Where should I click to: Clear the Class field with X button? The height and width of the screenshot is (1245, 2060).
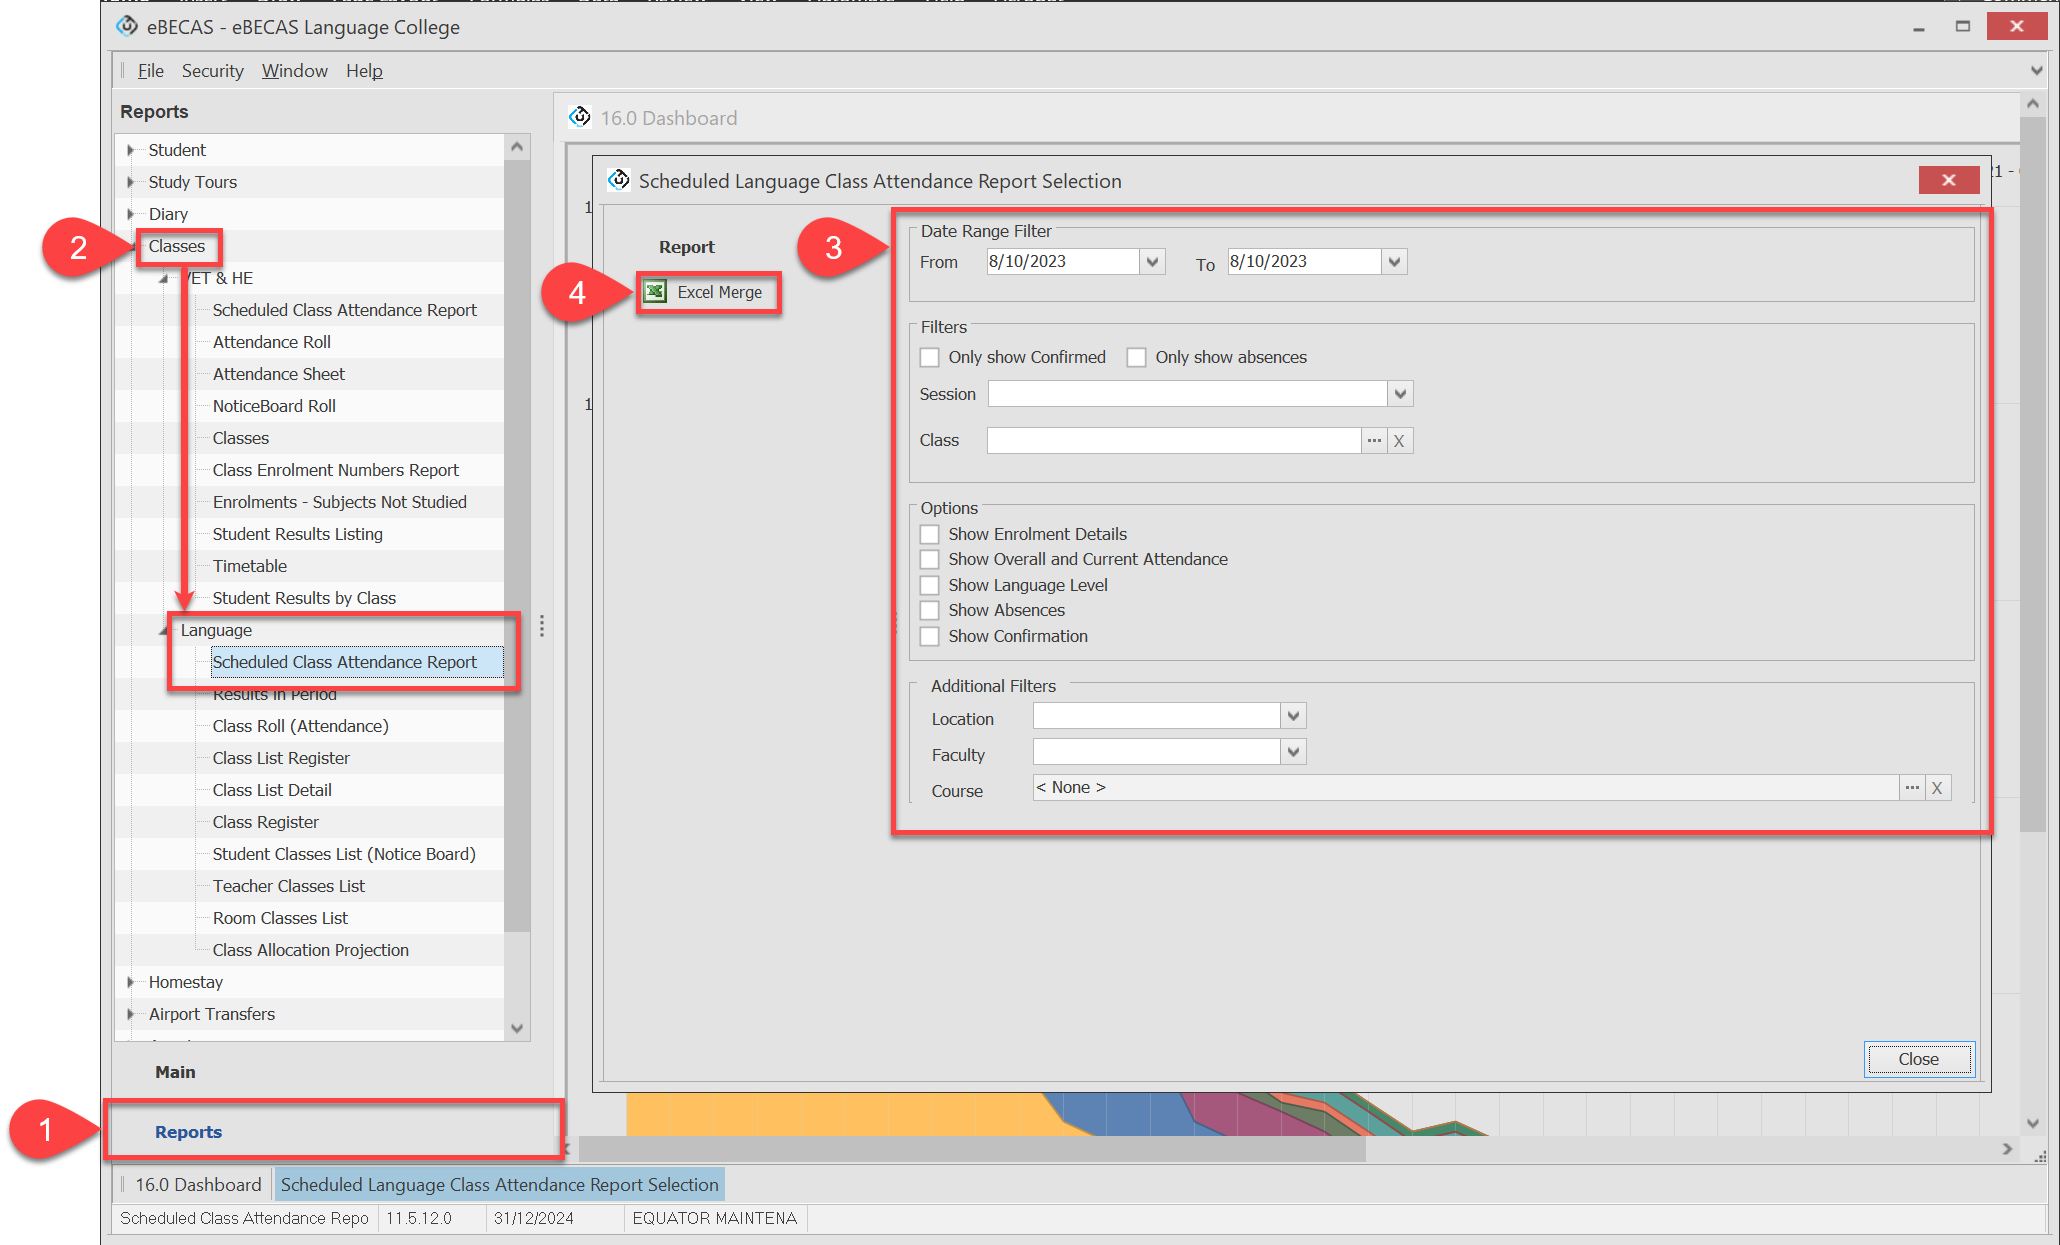coord(1399,440)
